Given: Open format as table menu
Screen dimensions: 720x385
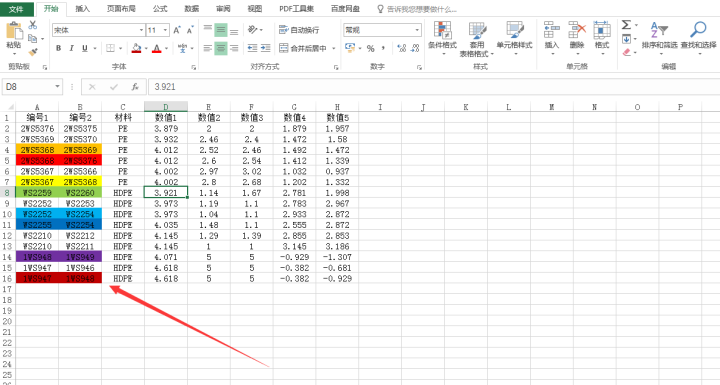Looking at the screenshot, I should click(477, 39).
